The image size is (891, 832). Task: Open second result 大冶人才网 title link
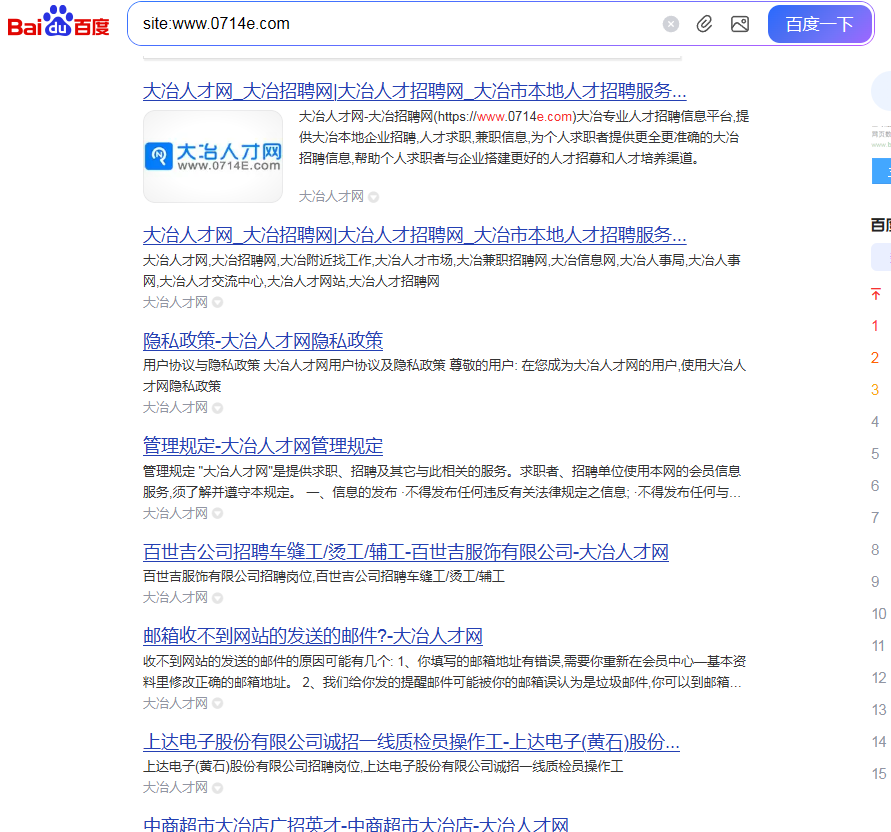coord(414,235)
